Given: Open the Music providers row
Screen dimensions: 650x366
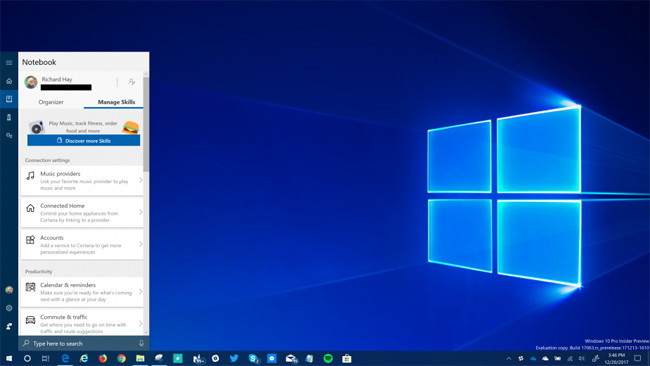Looking at the screenshot, I should pos(82,180).
